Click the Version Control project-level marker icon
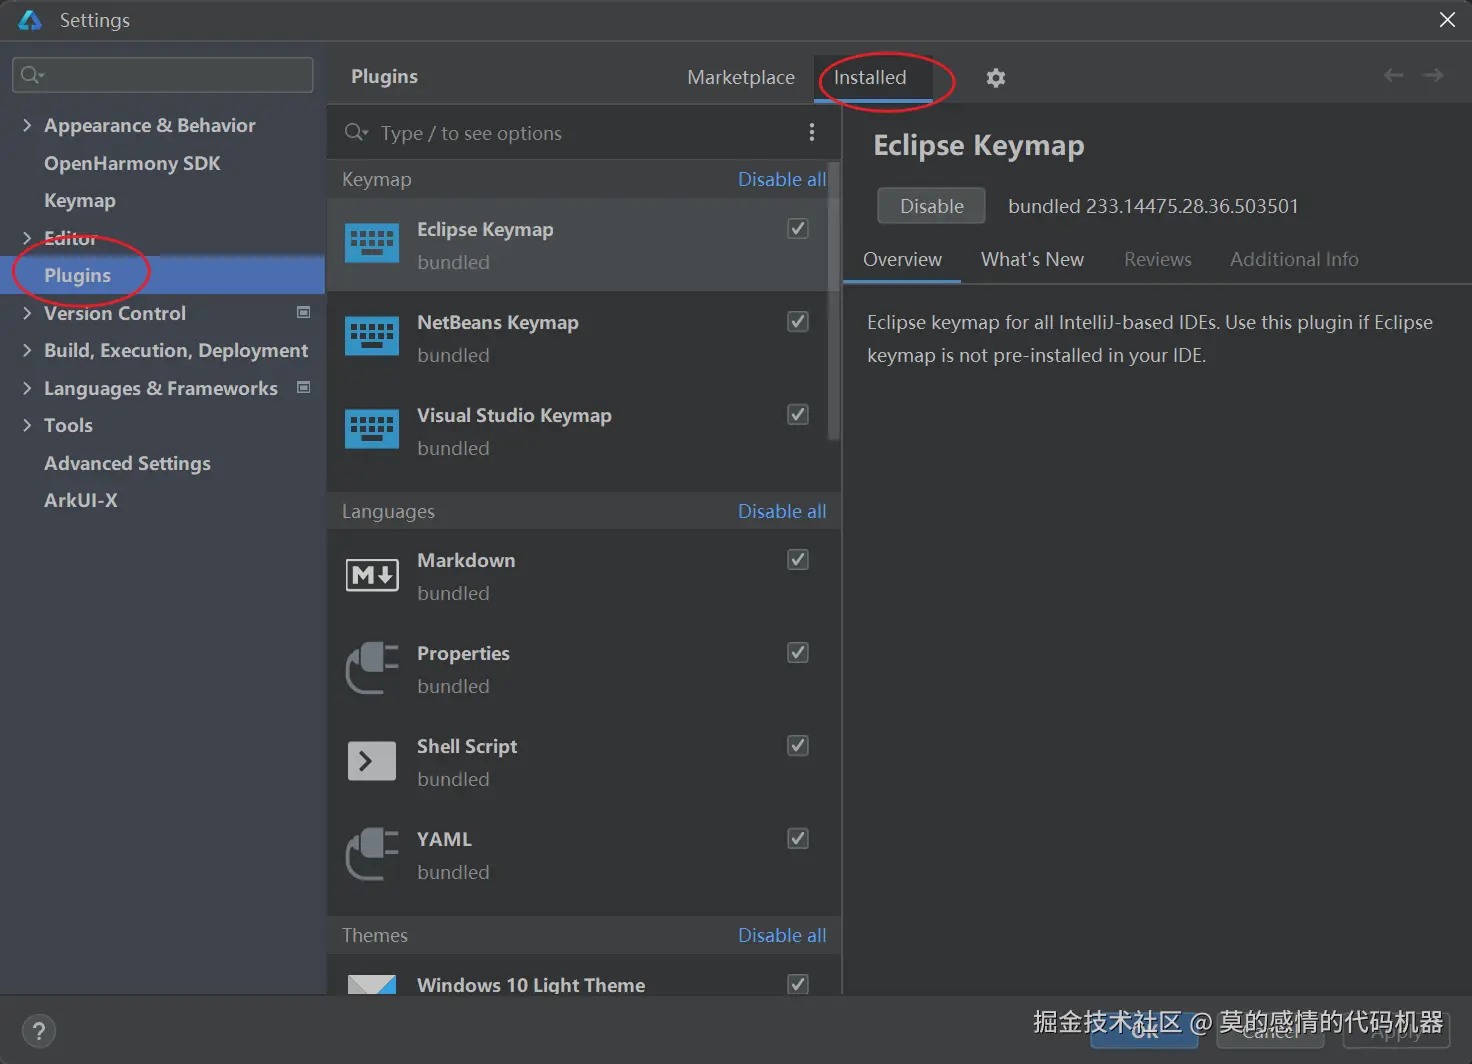Screen dimensions: 1472x1064 pyautogui.click(x=304, y=312)
